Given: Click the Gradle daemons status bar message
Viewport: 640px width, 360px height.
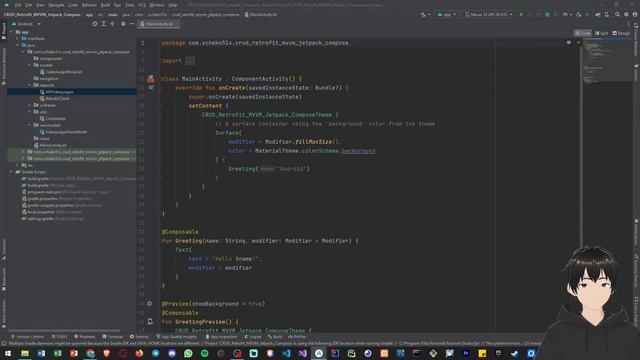Looking at the screenshot, I should 274,344.
